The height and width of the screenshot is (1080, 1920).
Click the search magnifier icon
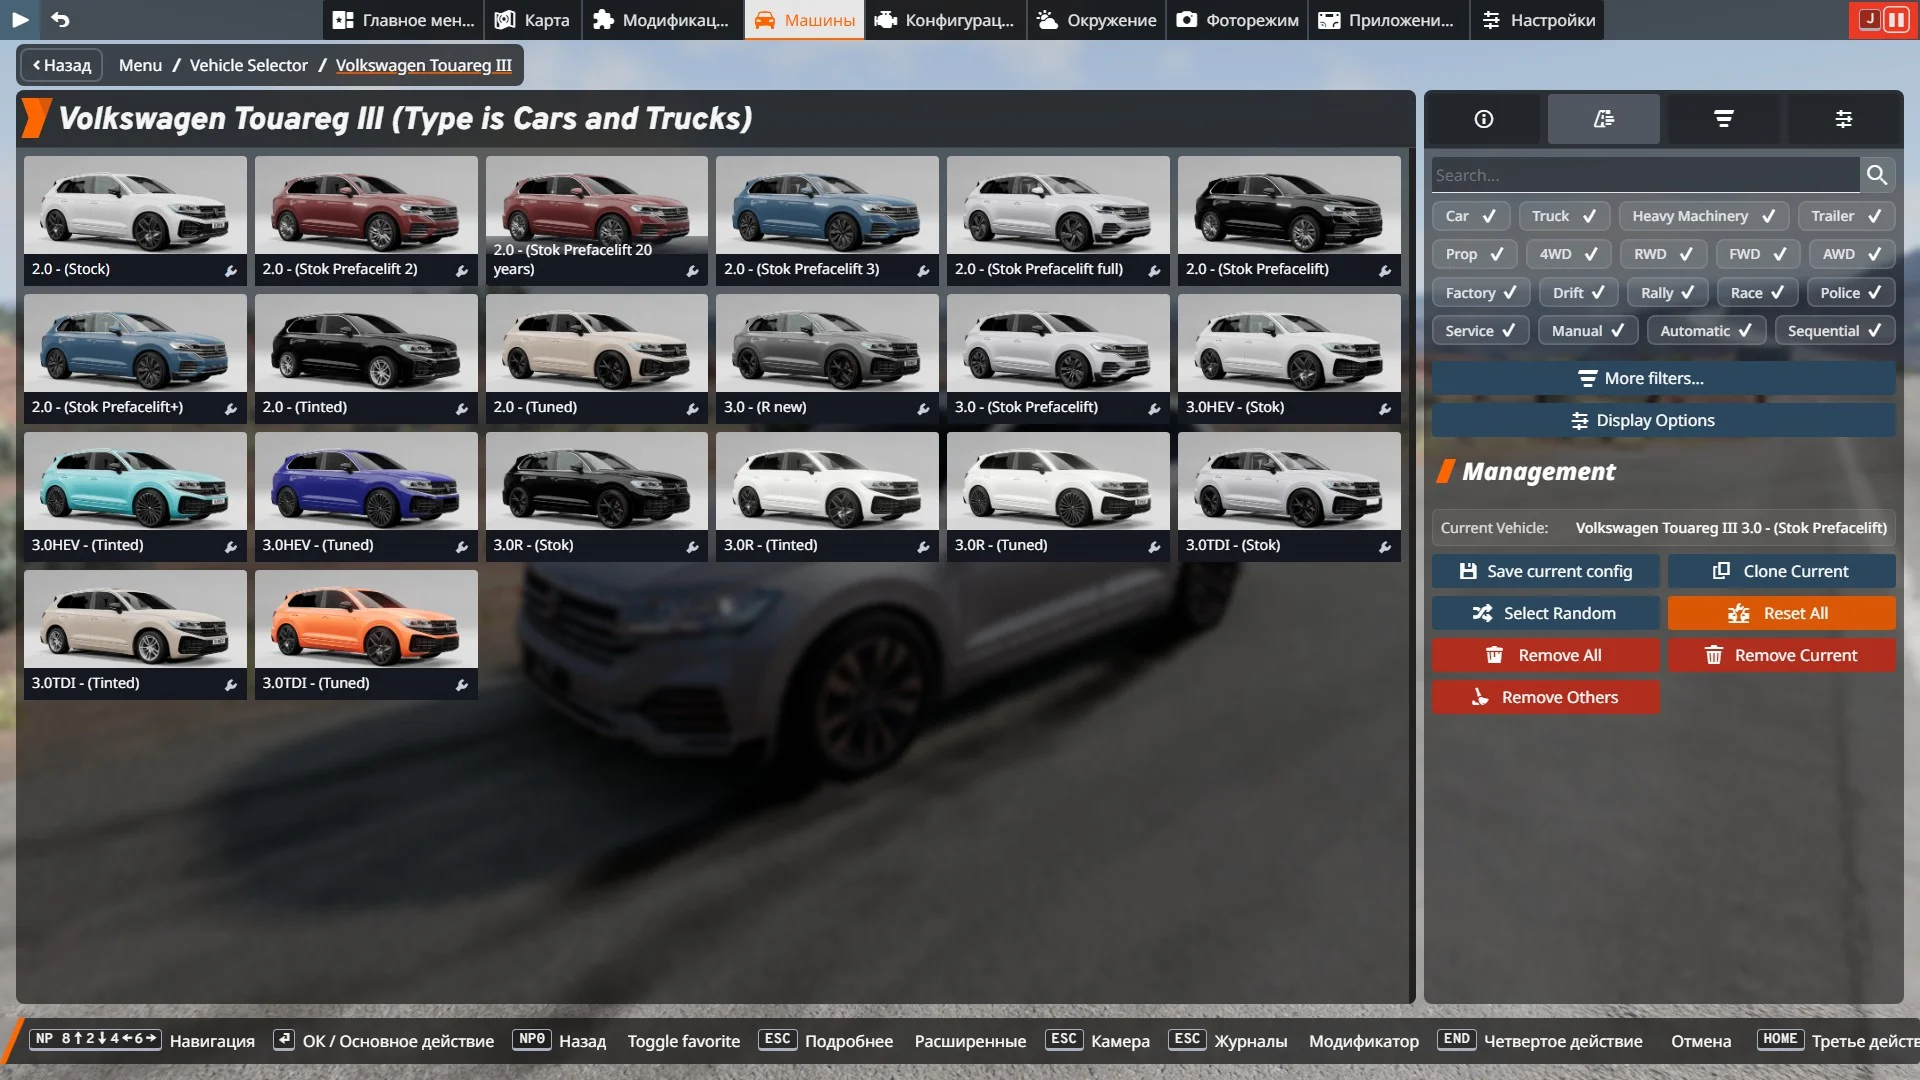(x=1877, y=175)
